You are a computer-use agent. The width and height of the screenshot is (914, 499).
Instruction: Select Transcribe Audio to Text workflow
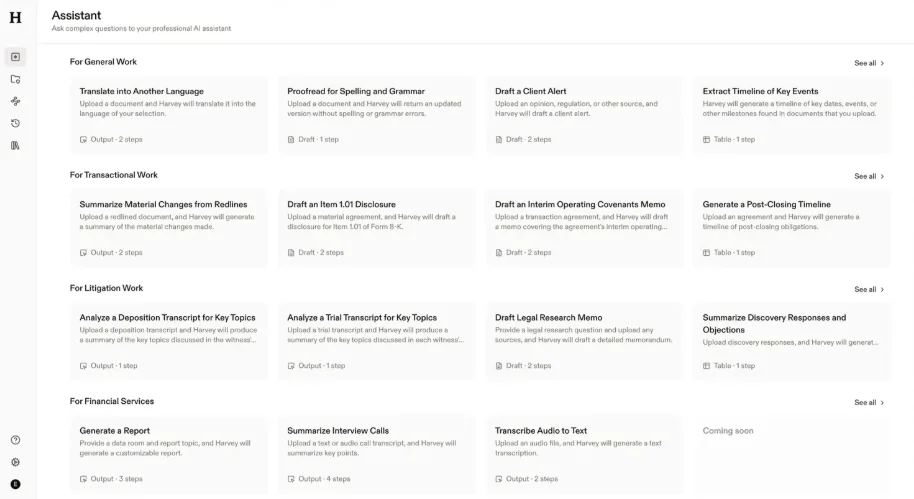(x=584, y=455)
